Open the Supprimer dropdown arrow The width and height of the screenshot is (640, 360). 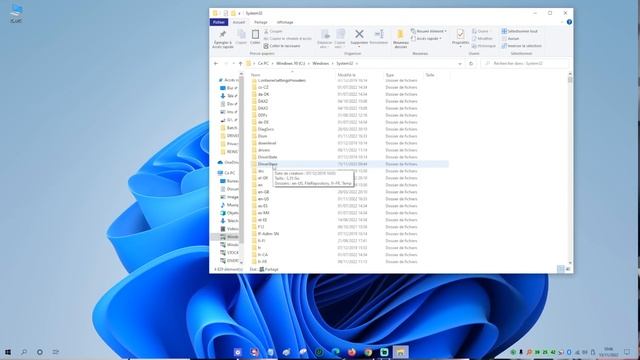click(359, 47)
